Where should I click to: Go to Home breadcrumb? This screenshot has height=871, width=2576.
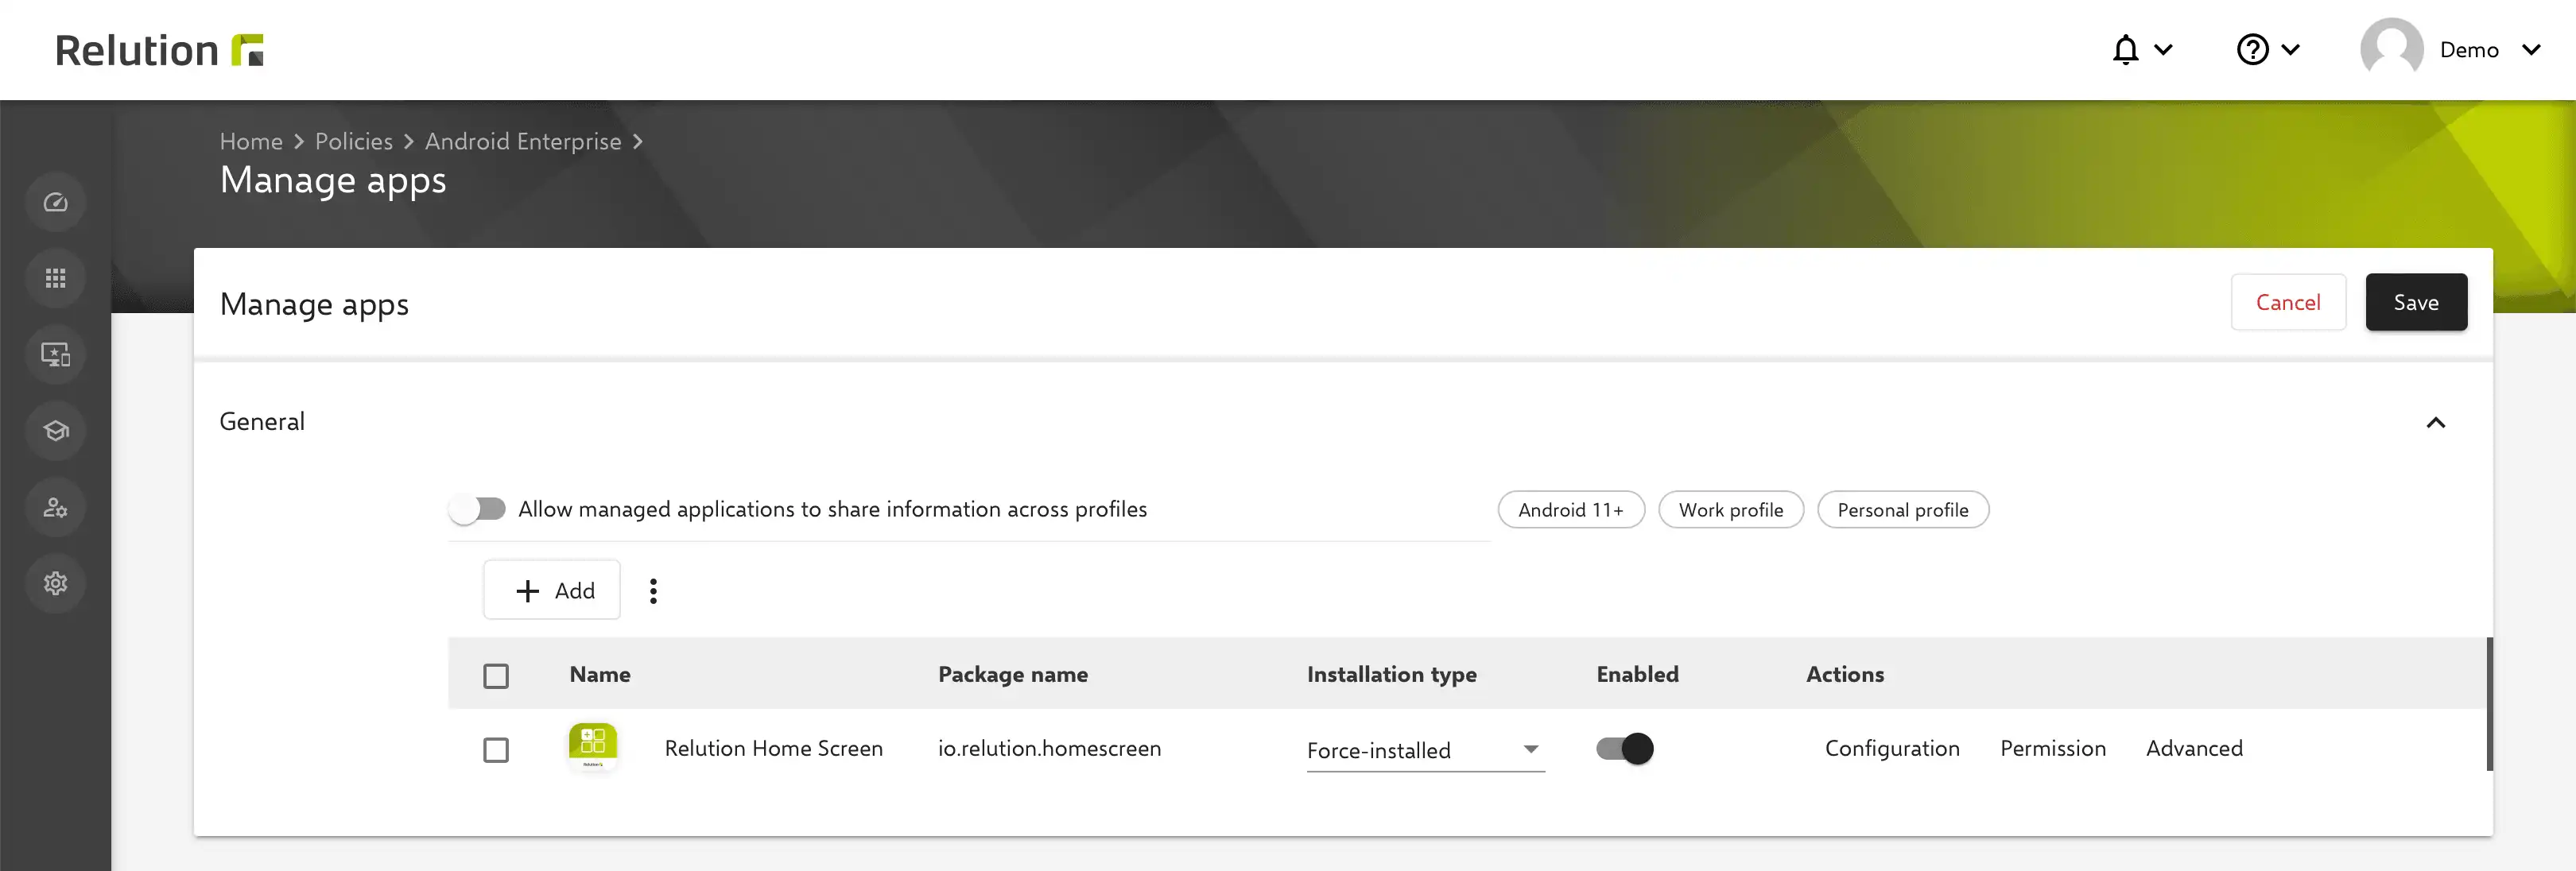(251, 142)
